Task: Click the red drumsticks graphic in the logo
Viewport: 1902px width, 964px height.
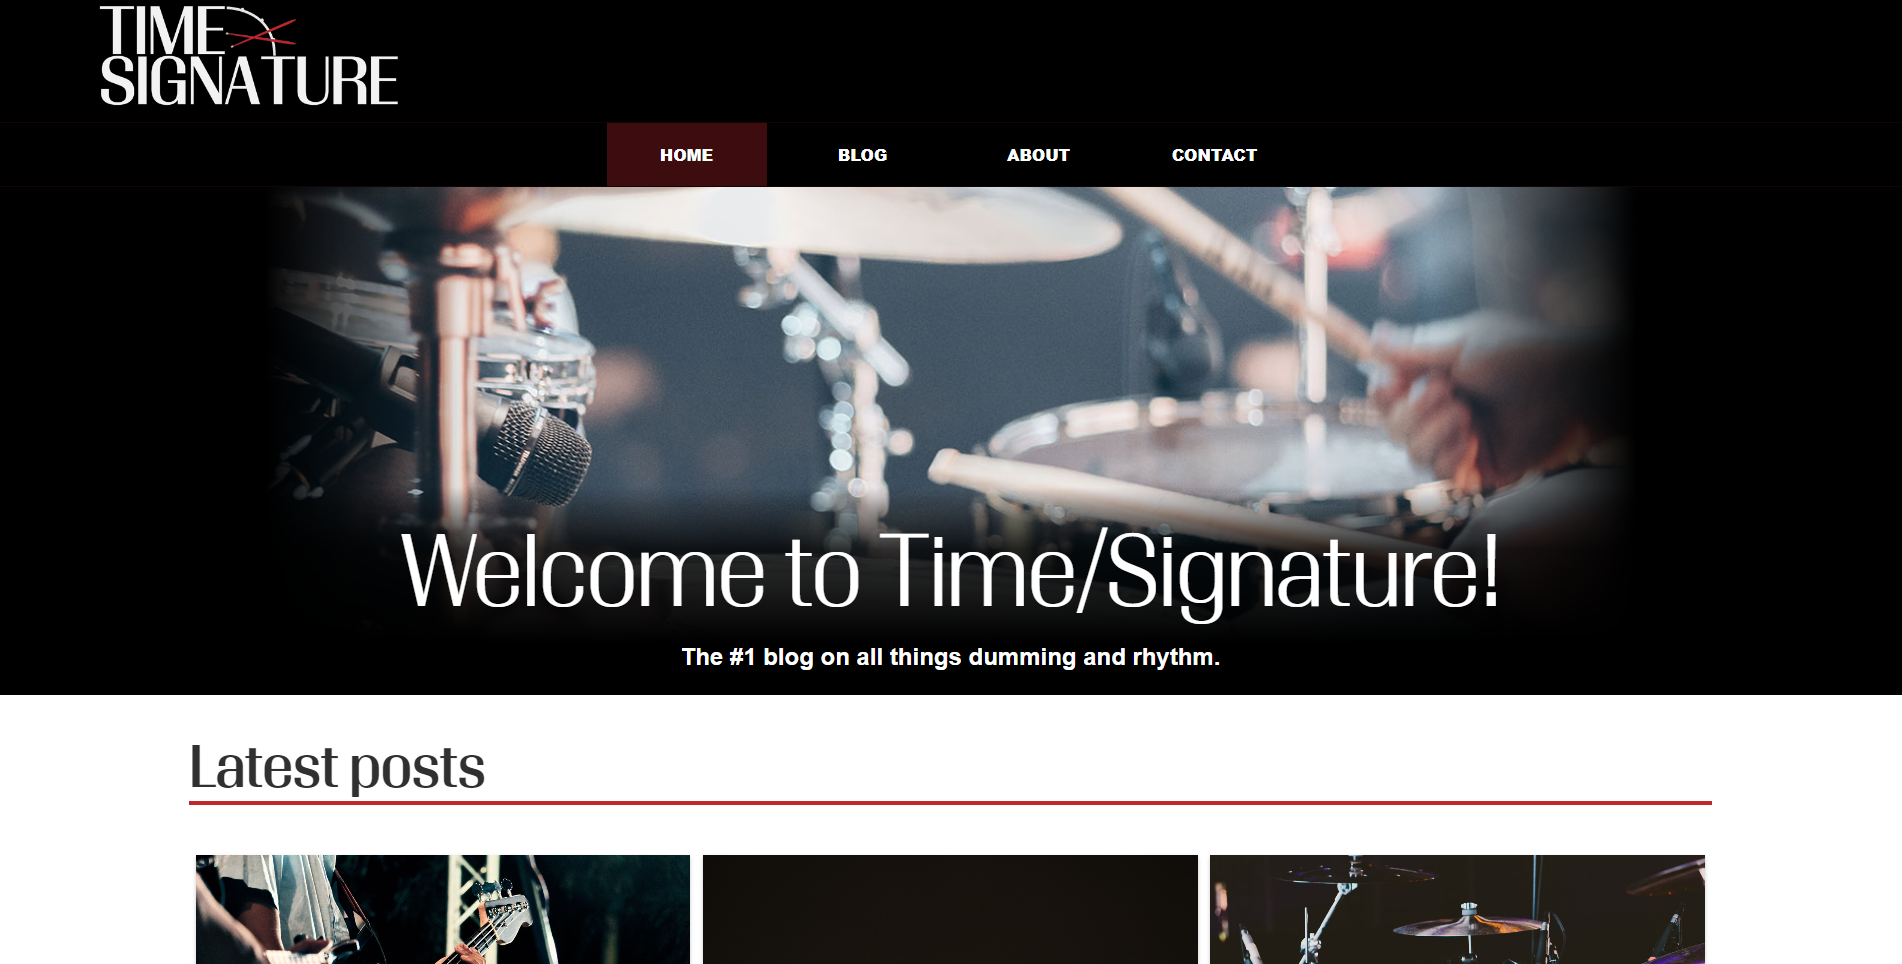Action: click(262, 34)
